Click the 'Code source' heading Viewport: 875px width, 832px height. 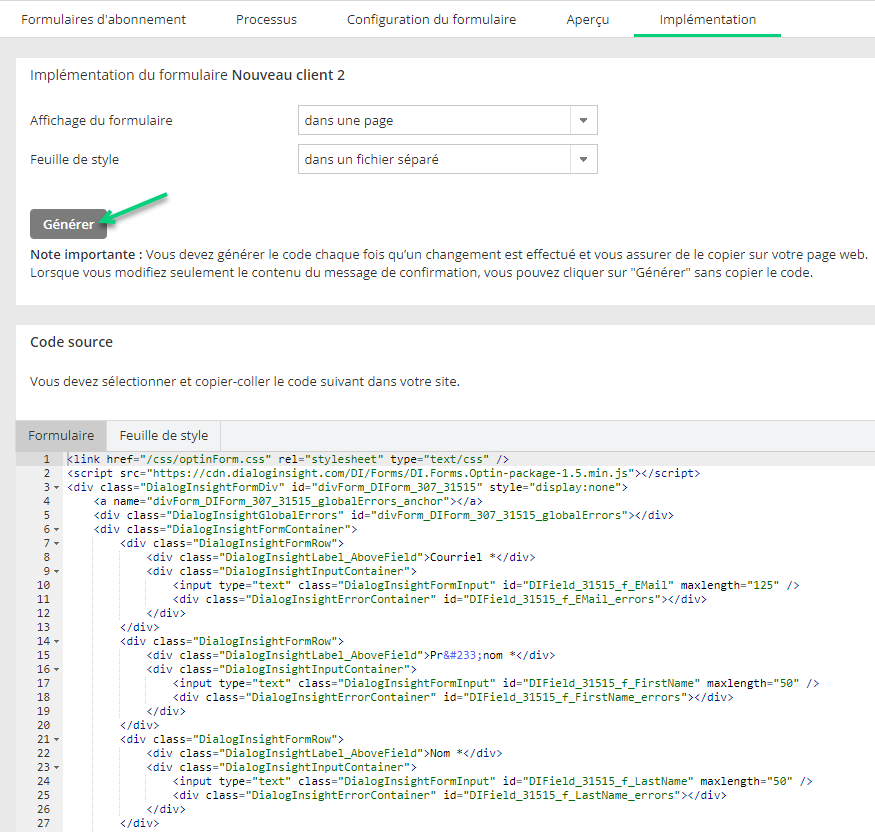pyautogui.click(x=71, y=342)
